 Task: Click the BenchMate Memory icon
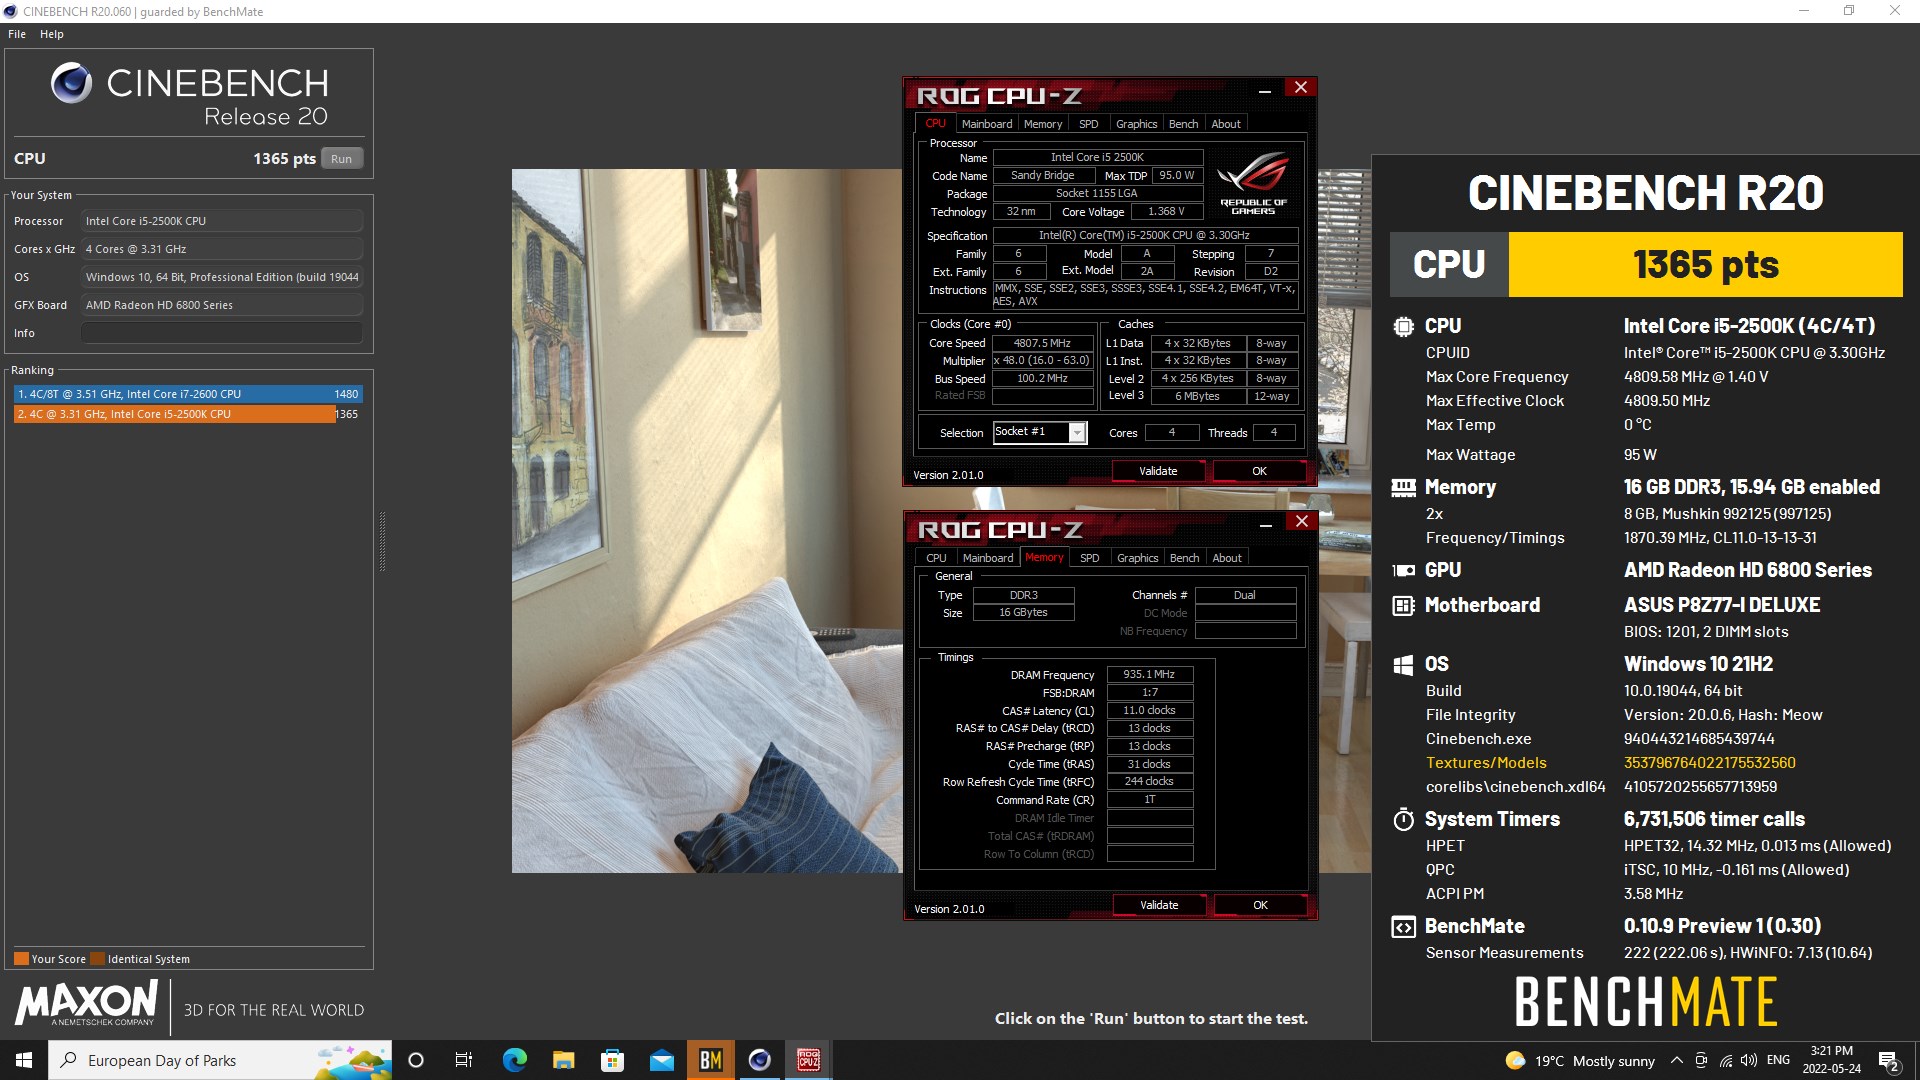1403,487
